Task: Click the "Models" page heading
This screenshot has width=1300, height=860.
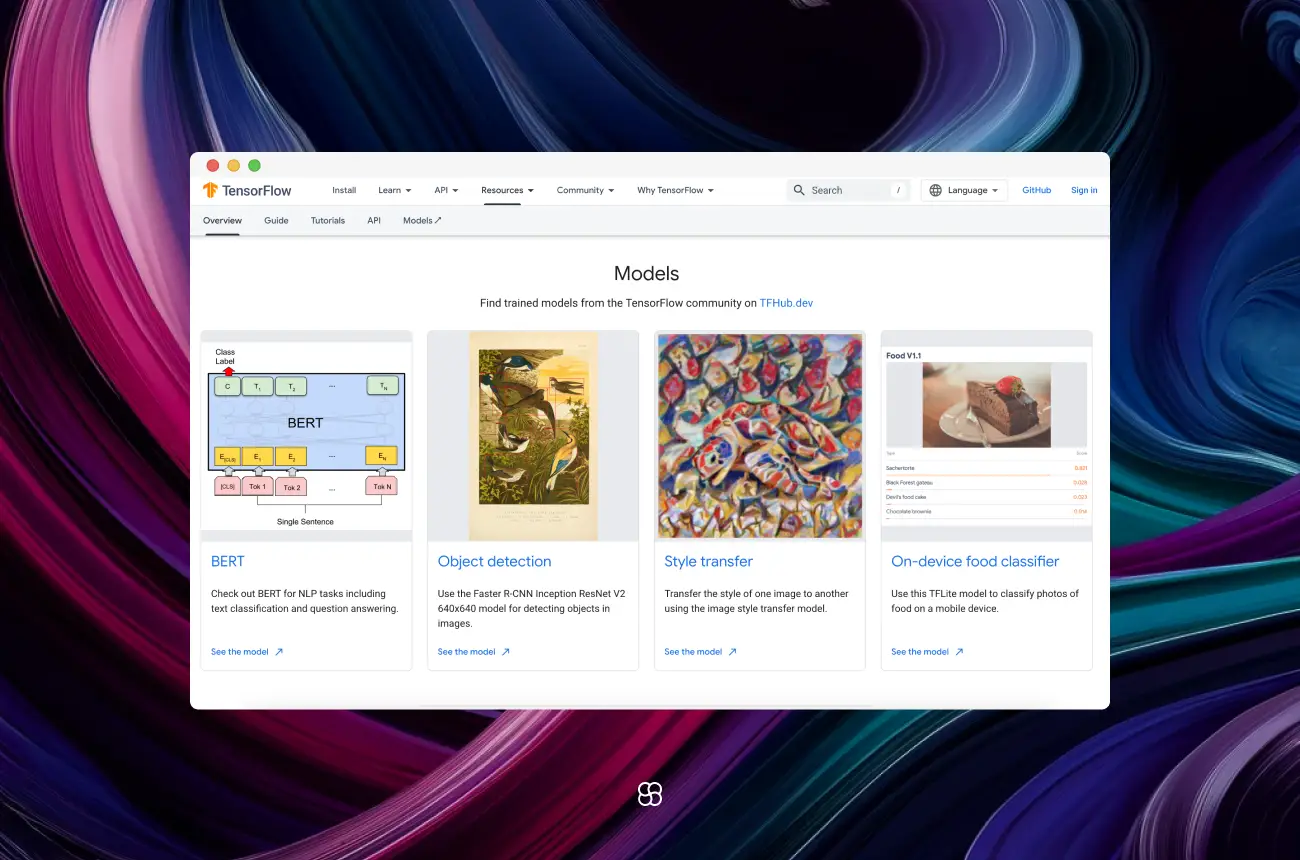Action: (647, 274)
